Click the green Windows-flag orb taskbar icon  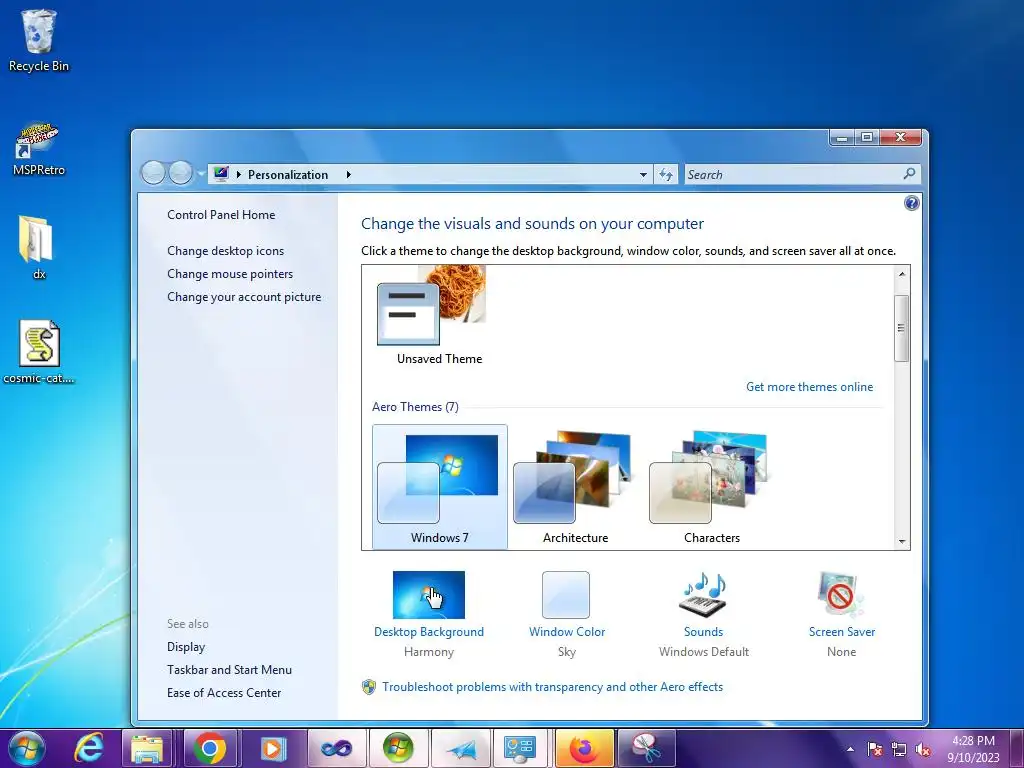[398, 748]
